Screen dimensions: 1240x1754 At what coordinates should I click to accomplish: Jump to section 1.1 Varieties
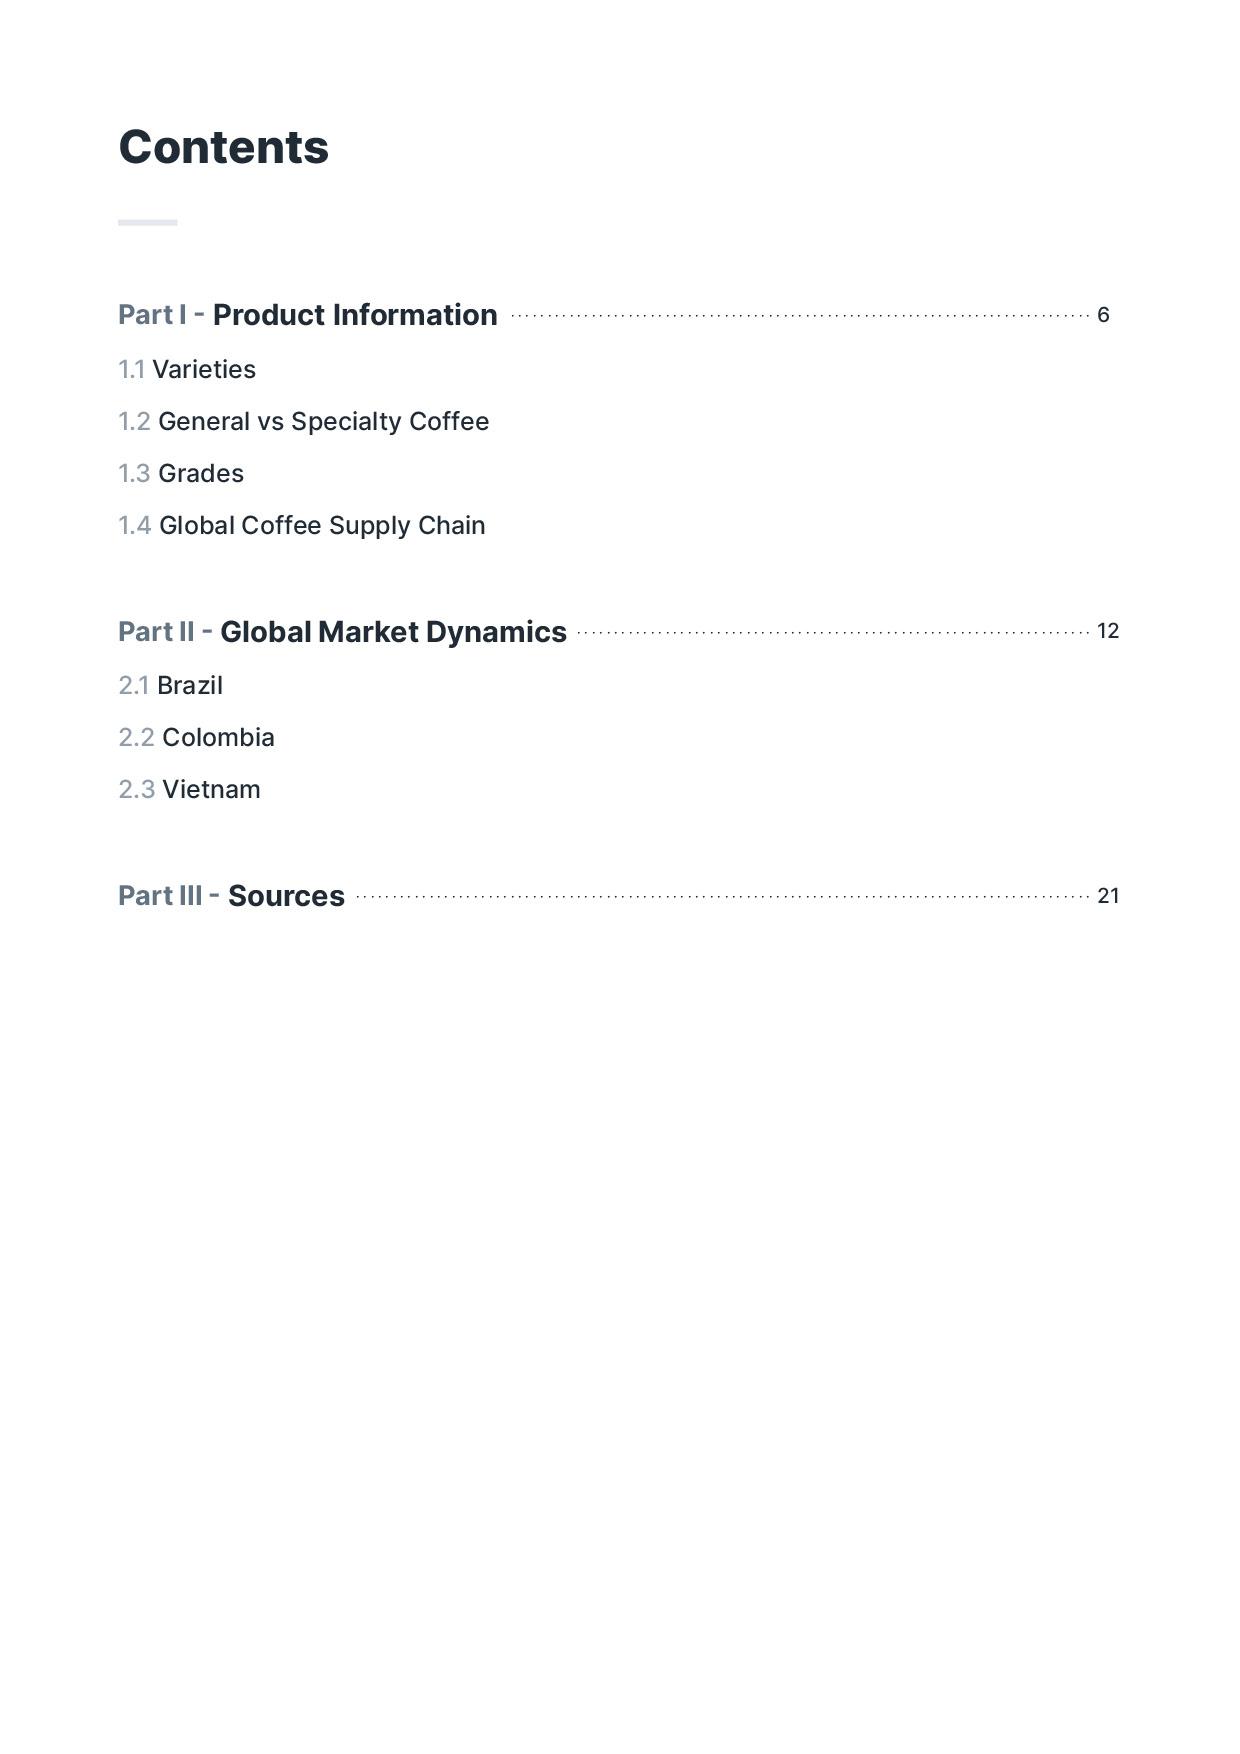coord(187,370)
